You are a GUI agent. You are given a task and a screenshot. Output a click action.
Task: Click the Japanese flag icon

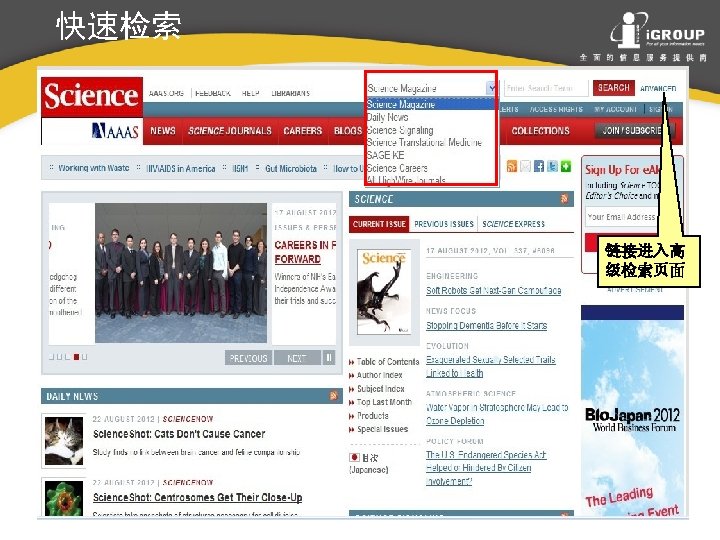click(354, 457)
